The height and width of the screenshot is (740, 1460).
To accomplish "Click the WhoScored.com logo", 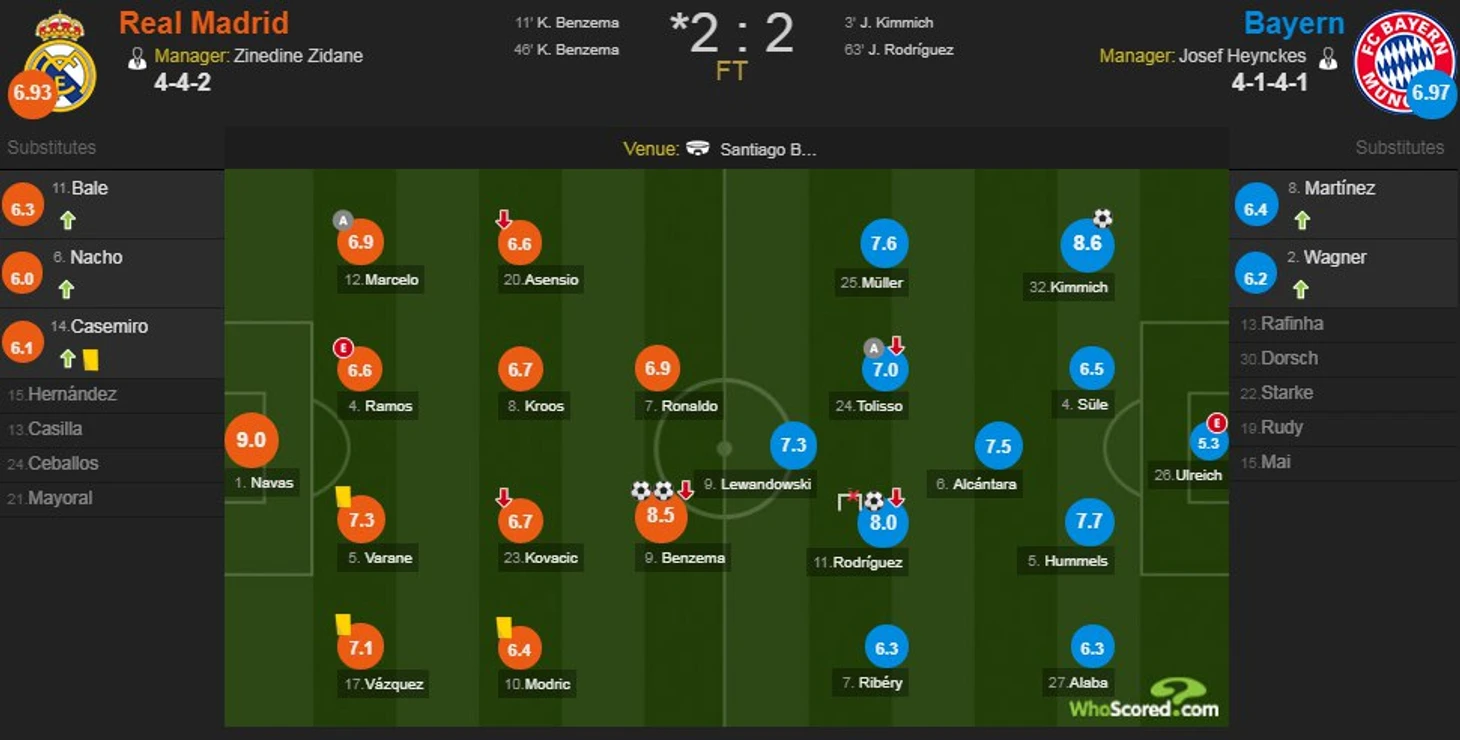I will point(1145,698).
